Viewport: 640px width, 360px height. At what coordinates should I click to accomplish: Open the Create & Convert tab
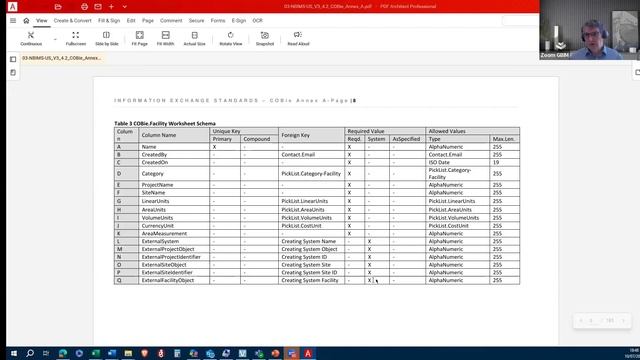coord(73,20)
